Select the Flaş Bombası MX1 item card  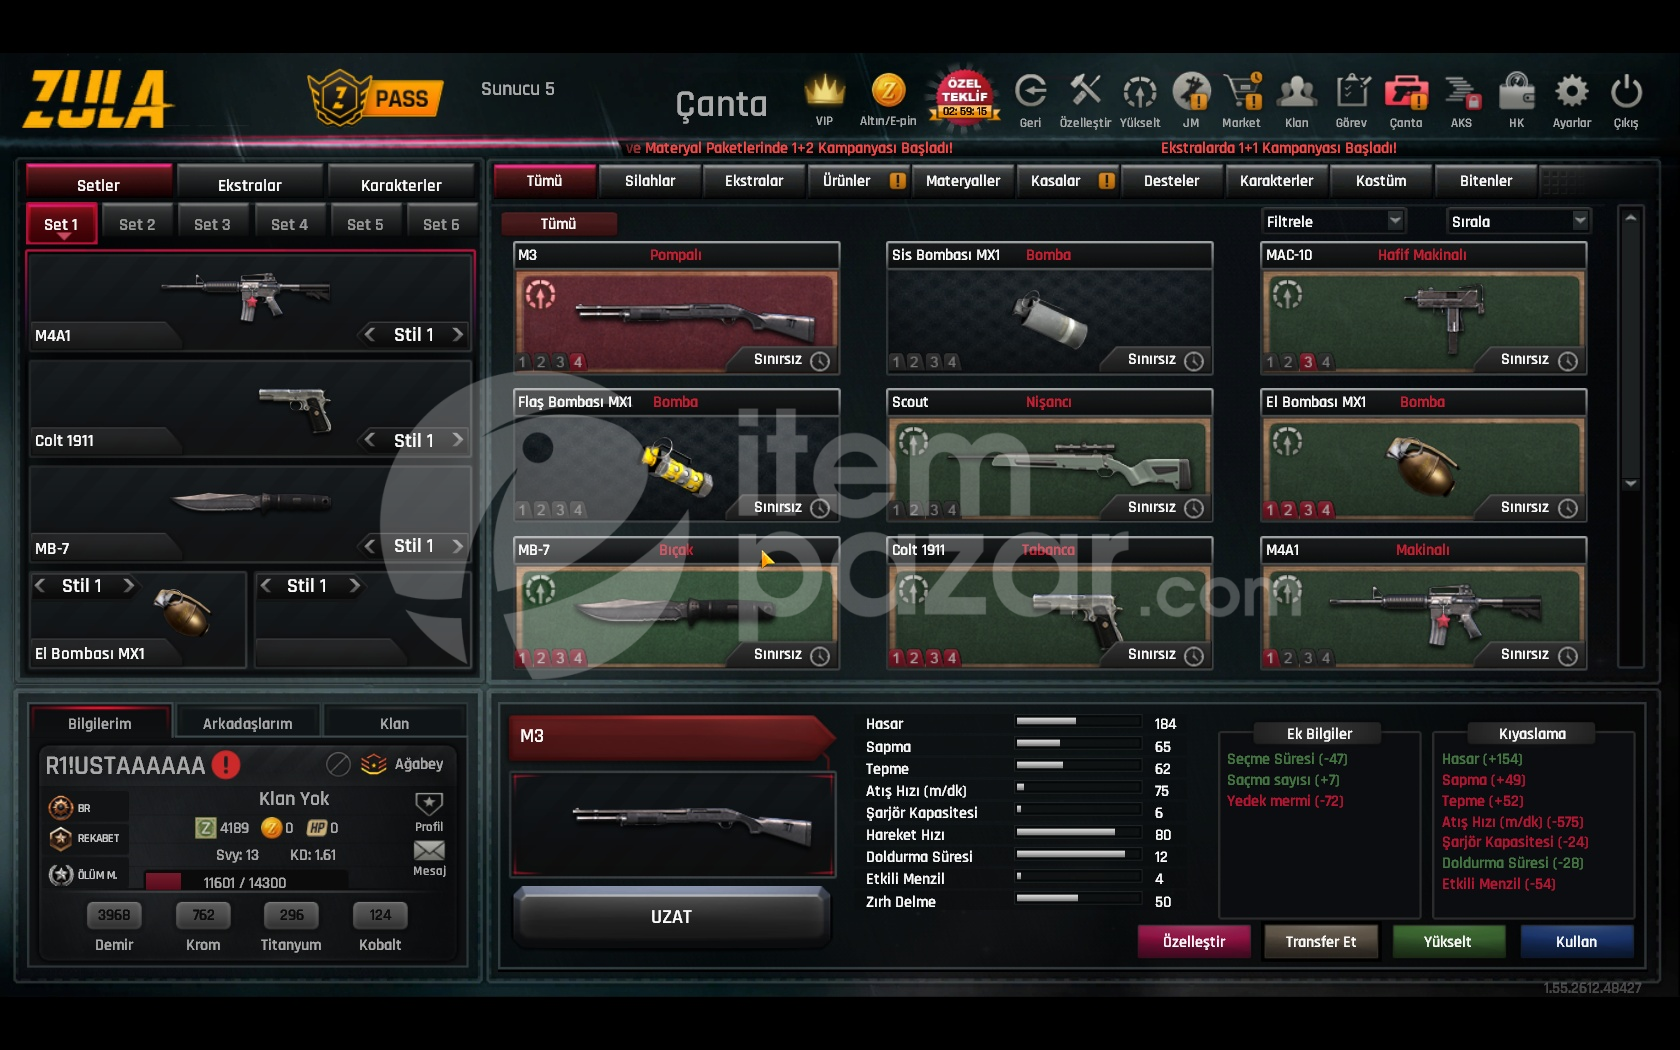[x=676, y=455]
